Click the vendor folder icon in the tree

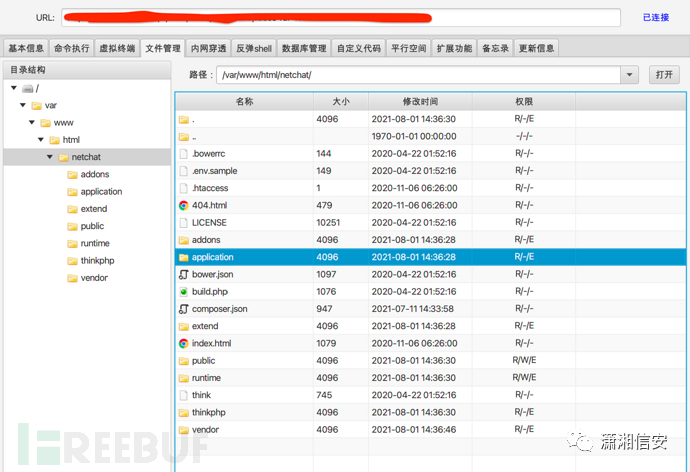point(72,278)
